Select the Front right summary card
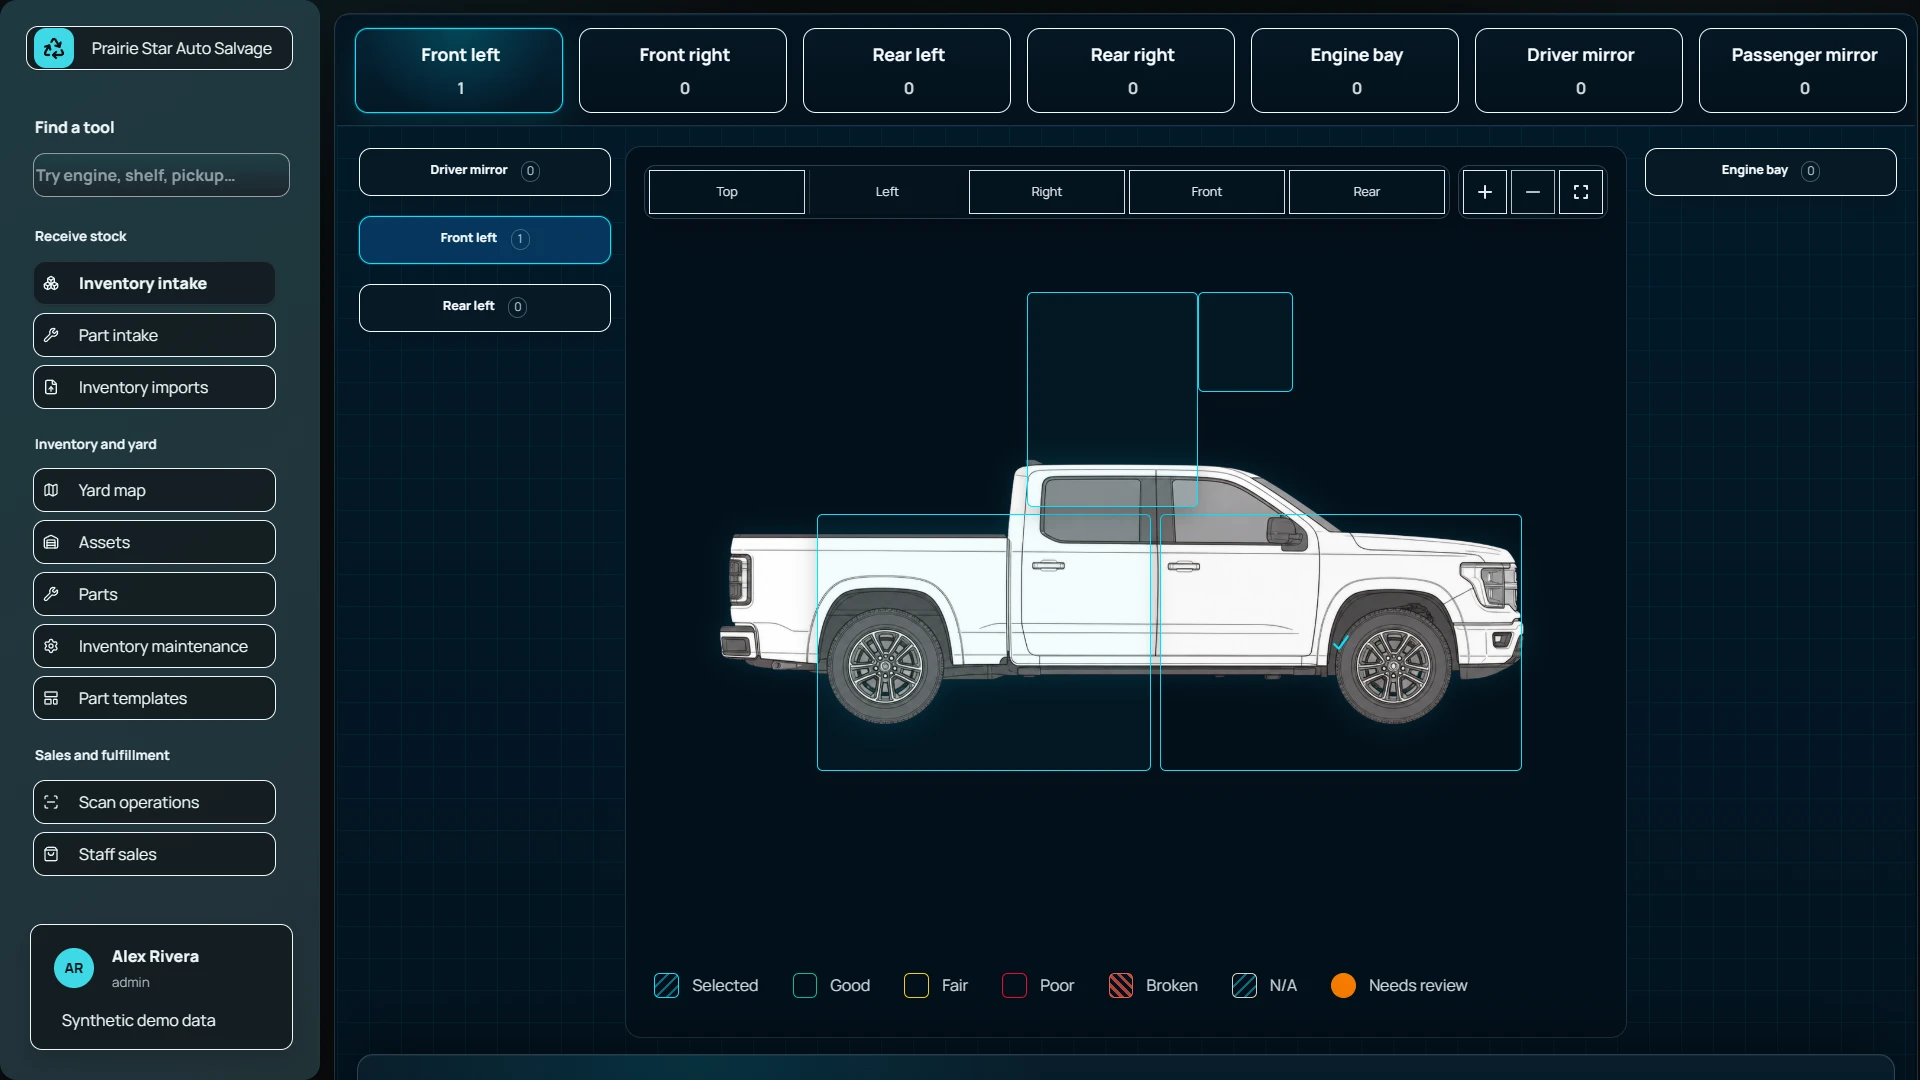Screen dimensions: 1920x1080 (683, 70)
